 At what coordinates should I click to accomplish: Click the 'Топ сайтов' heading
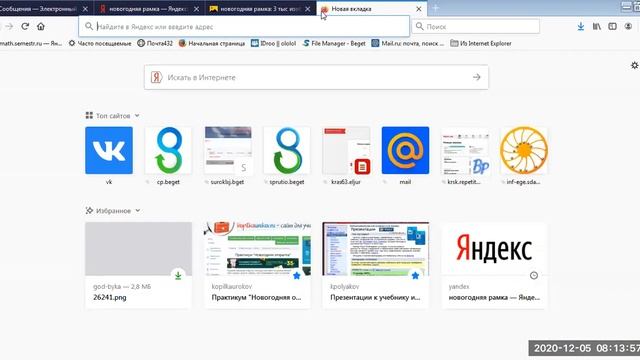(x=113, y=116)
